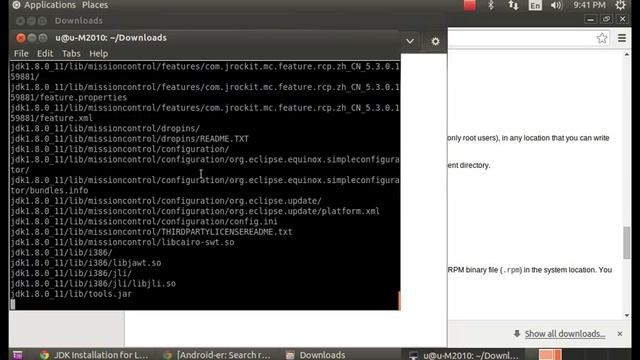The height and width of the screenshot is (360, 640).
Task: Dismiss the Chrome downloads bar
Action: pos(620,334)
